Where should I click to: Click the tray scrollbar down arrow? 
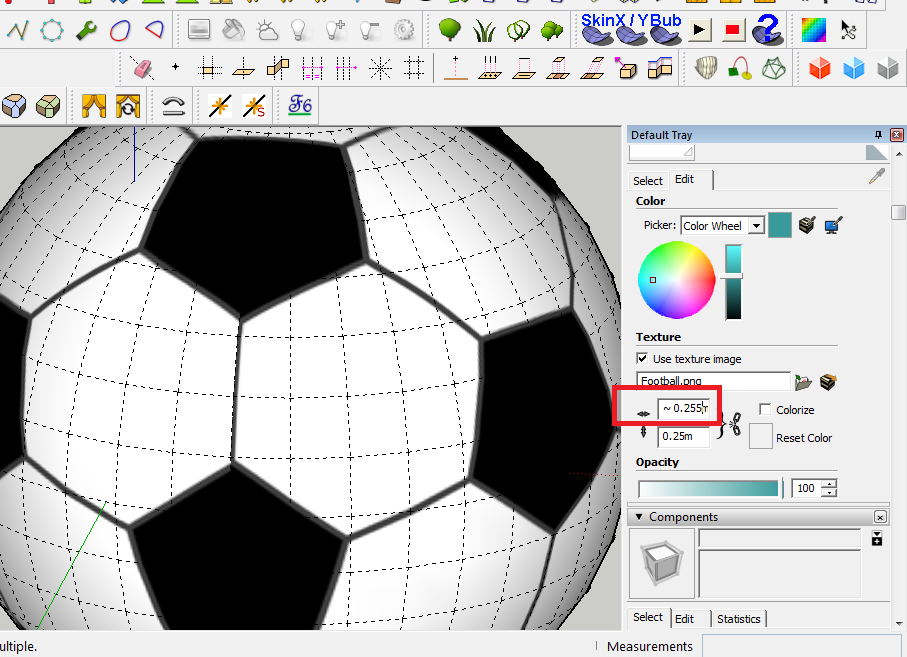[x=898, y=623]
